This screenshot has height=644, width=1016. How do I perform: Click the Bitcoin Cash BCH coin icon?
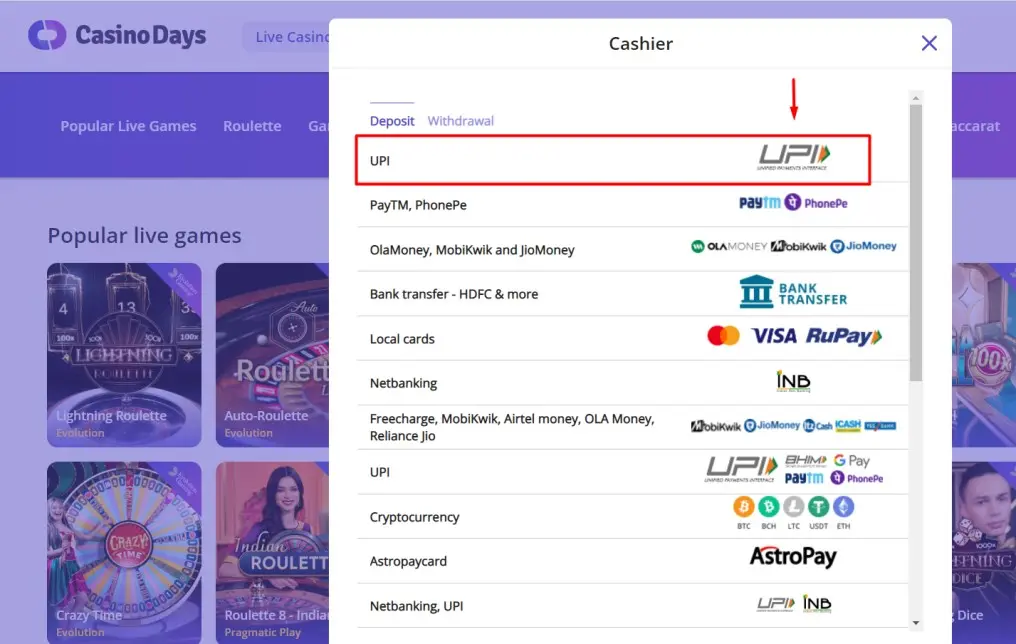(x=768, y=507)
